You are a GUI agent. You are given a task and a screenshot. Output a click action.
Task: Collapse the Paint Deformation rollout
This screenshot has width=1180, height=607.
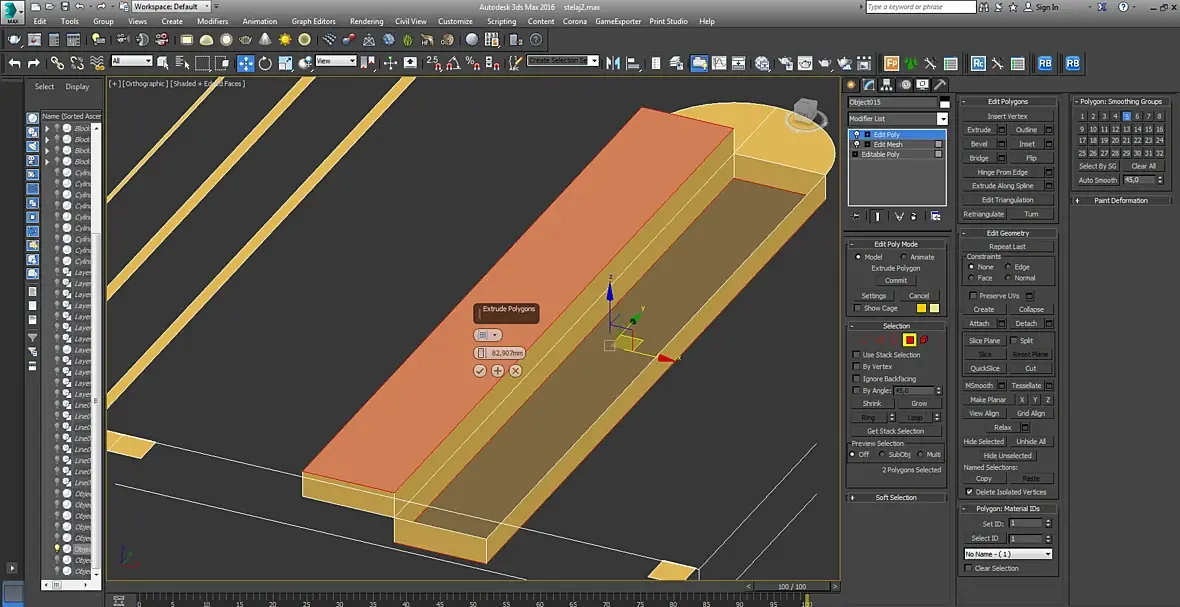point(1120,200)
